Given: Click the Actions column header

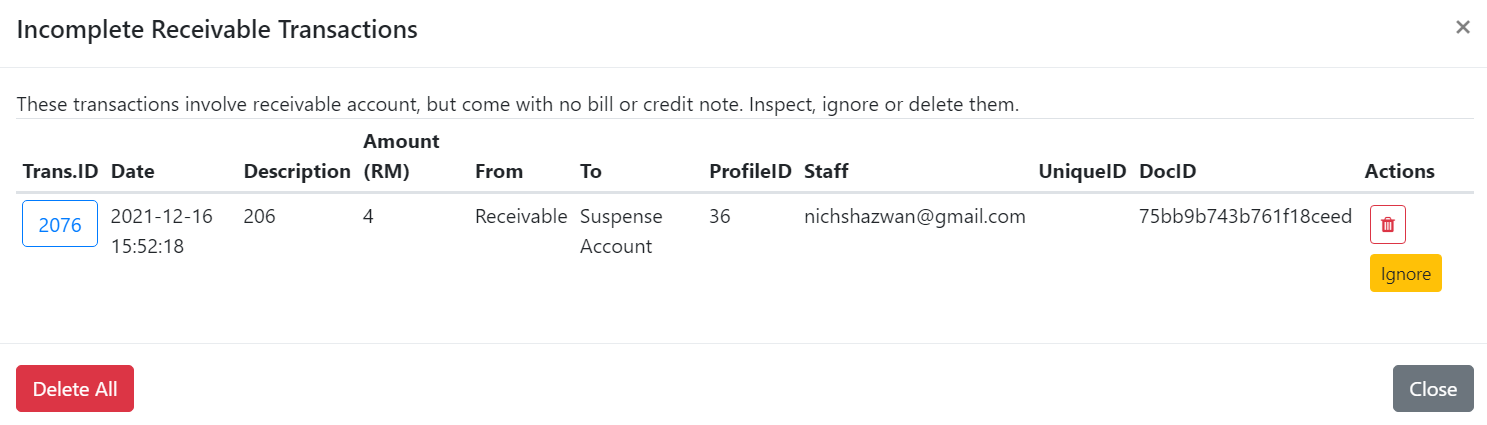Looking at the screenshot, I should tap(1399, 171).
